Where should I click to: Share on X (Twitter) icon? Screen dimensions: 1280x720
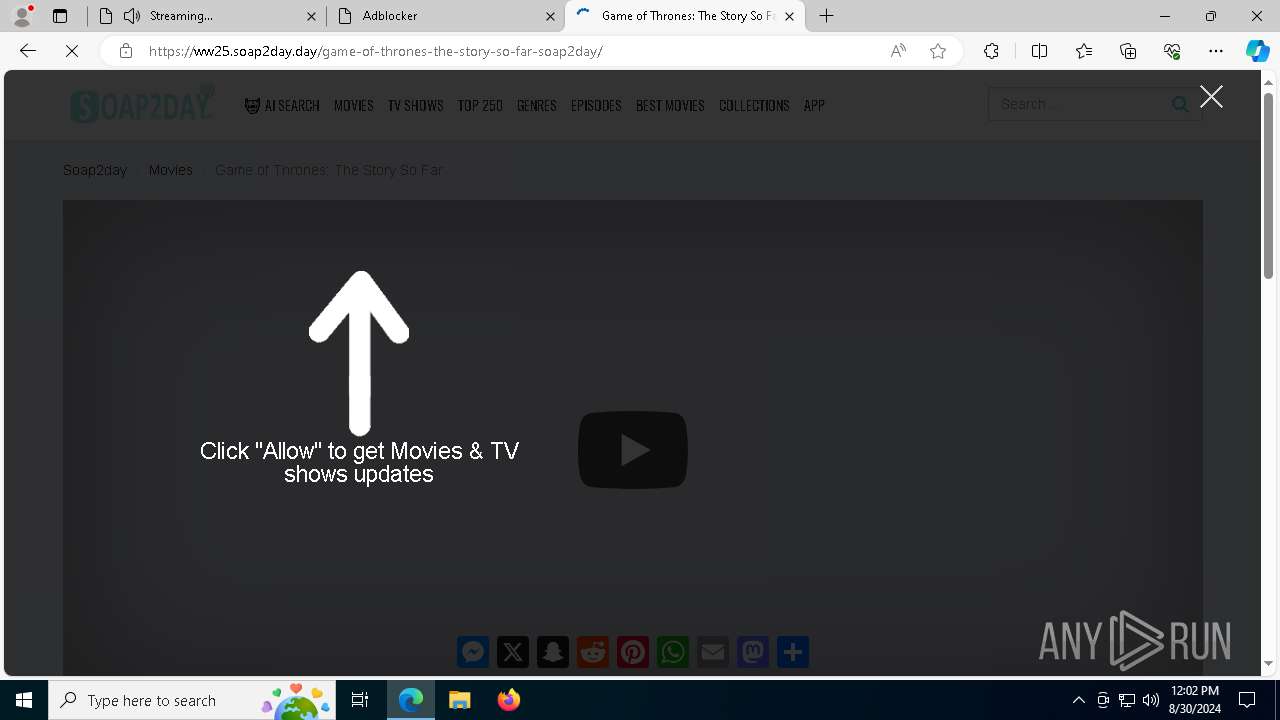click(x=513, y=652)
